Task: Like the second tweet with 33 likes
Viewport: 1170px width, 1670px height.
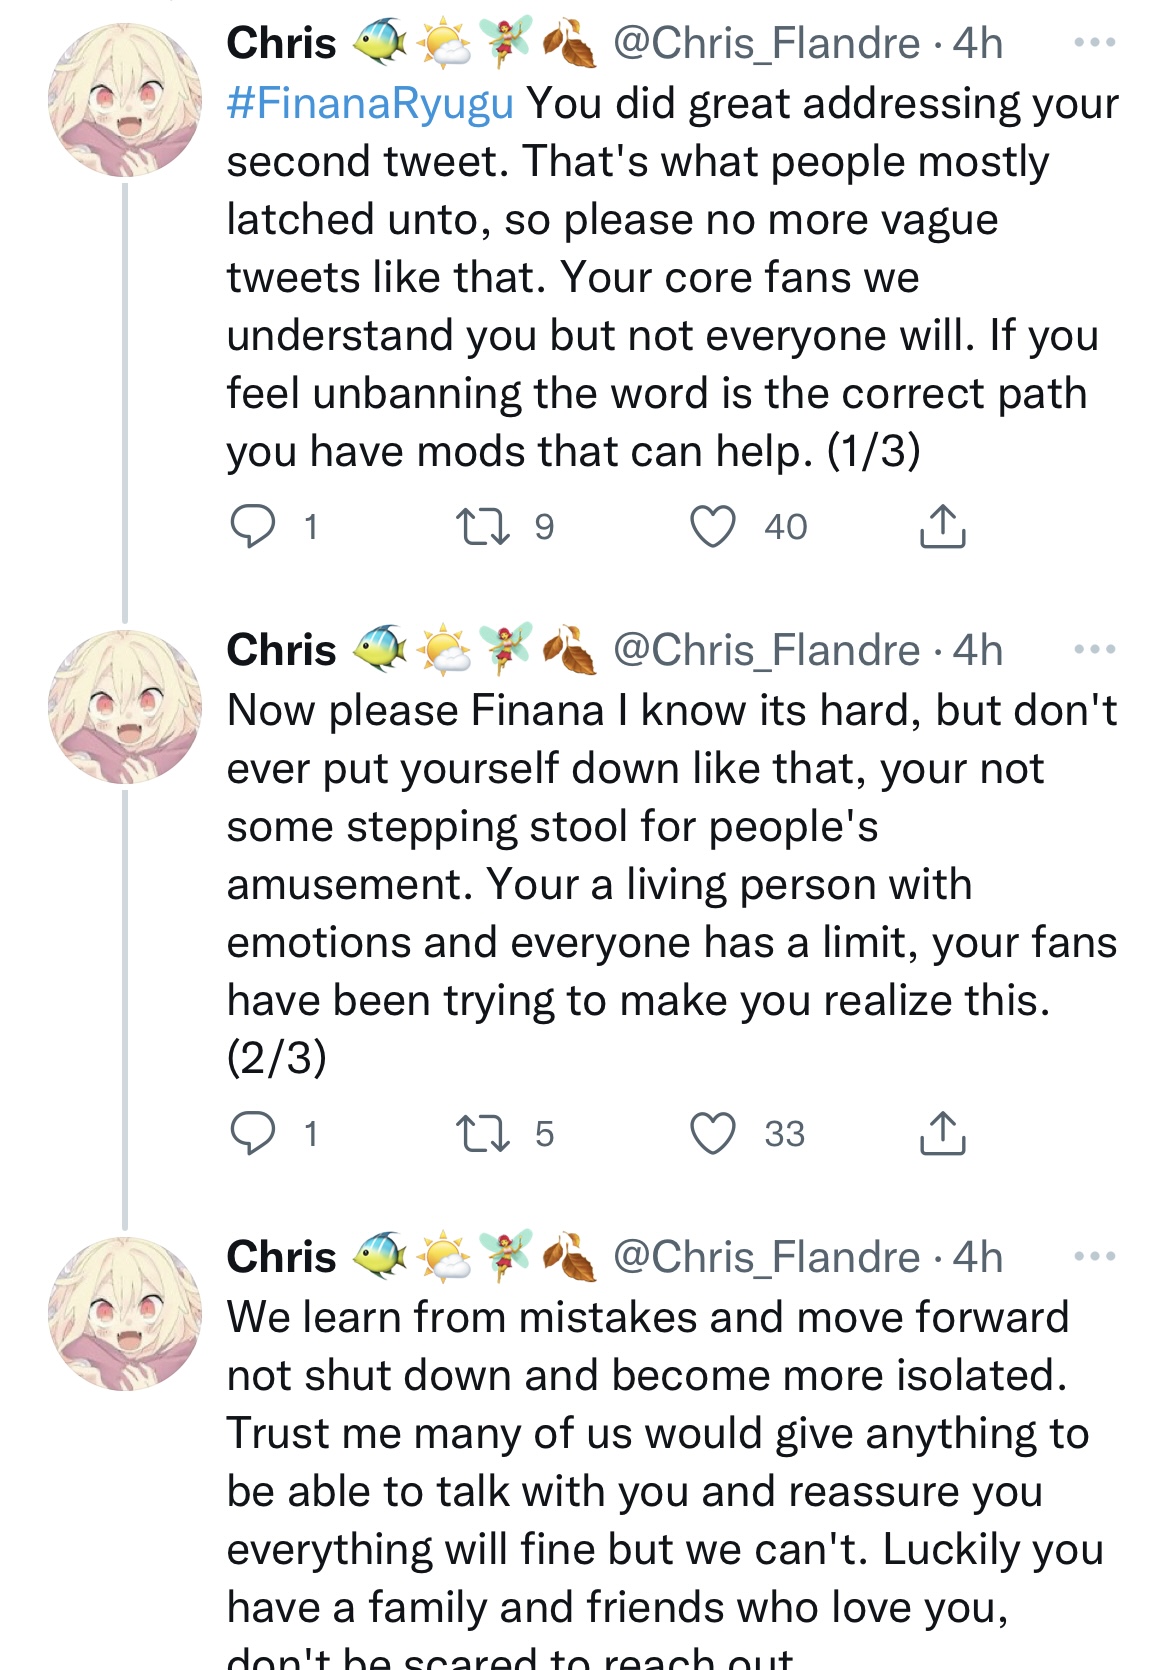Action: pyautogui.click(x=713, y=1133)
